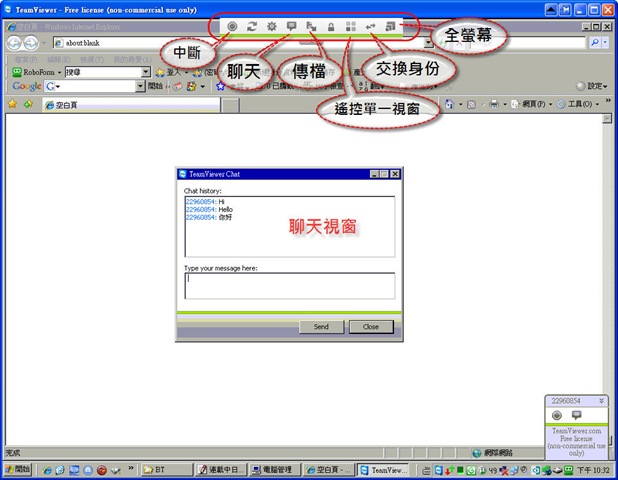Click the single window grid icon
This screenshot has width=618, height=480.
click(350, 25)
